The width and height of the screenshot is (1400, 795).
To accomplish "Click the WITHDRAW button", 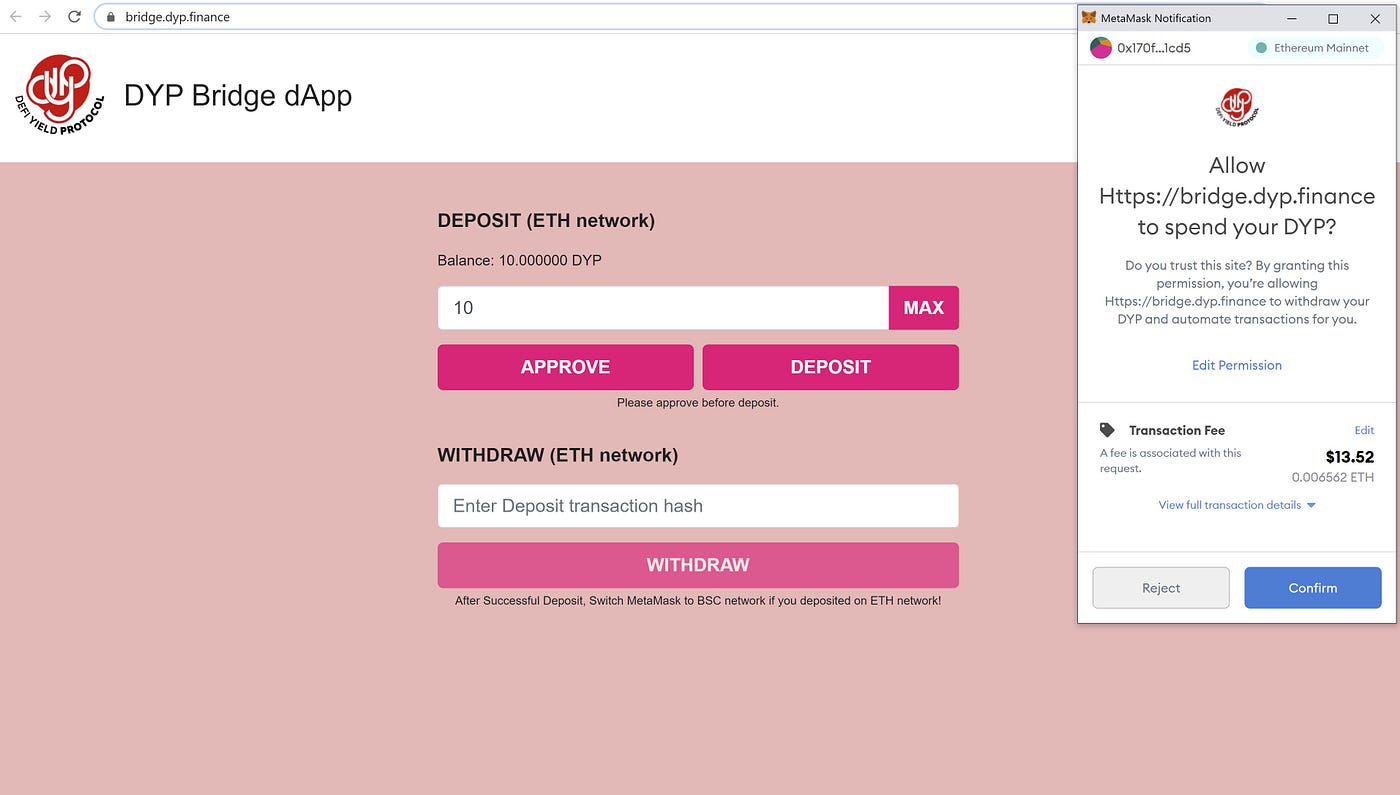I will click(698, 565).
